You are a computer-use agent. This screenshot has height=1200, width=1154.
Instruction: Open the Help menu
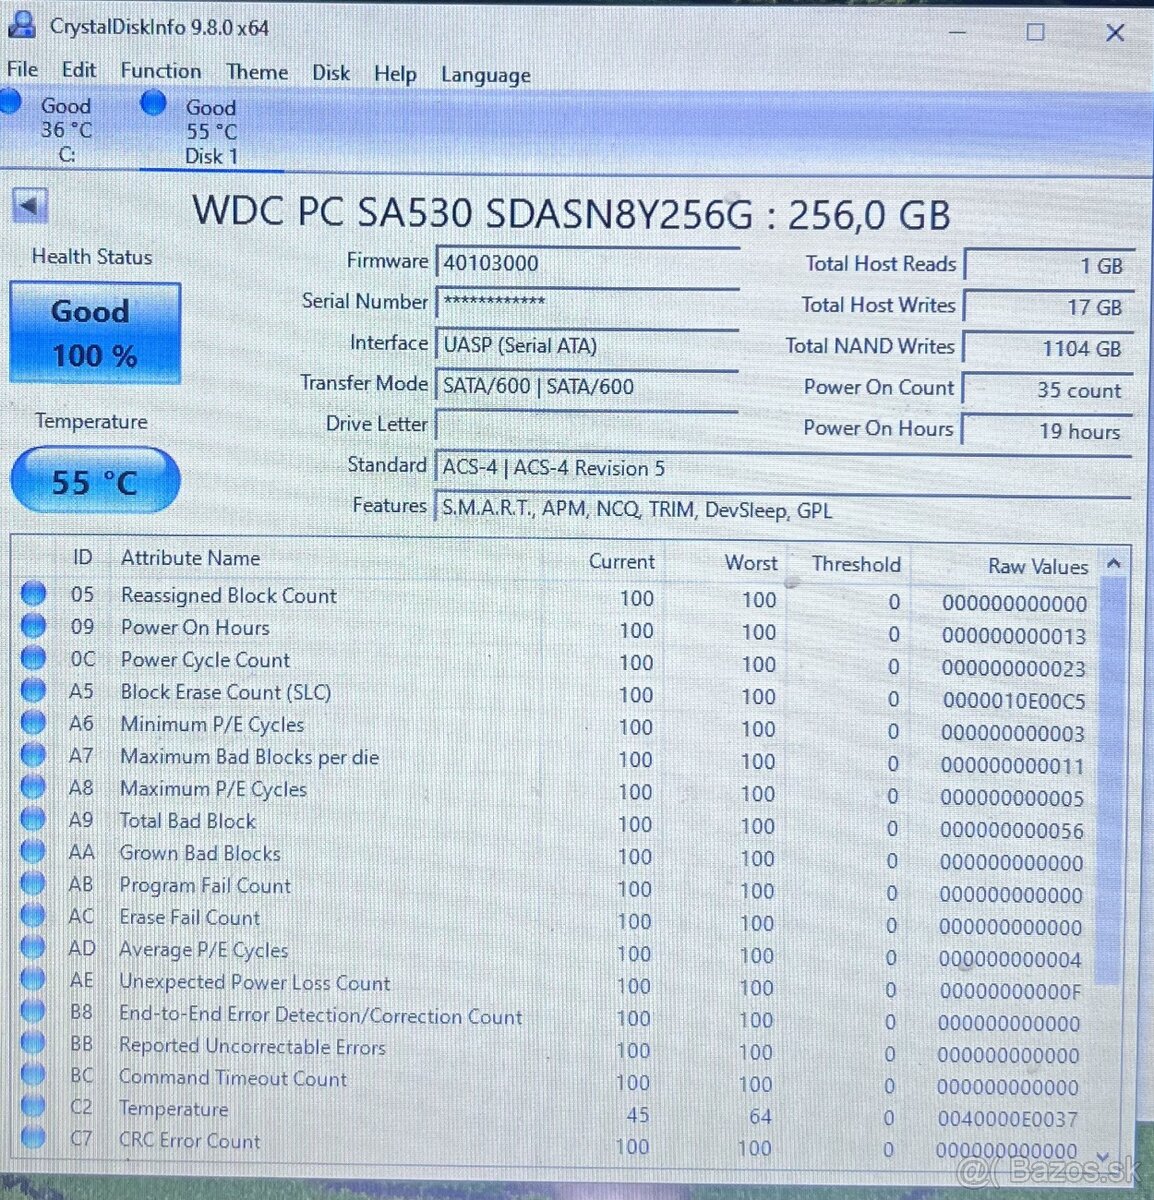(395, 74)
